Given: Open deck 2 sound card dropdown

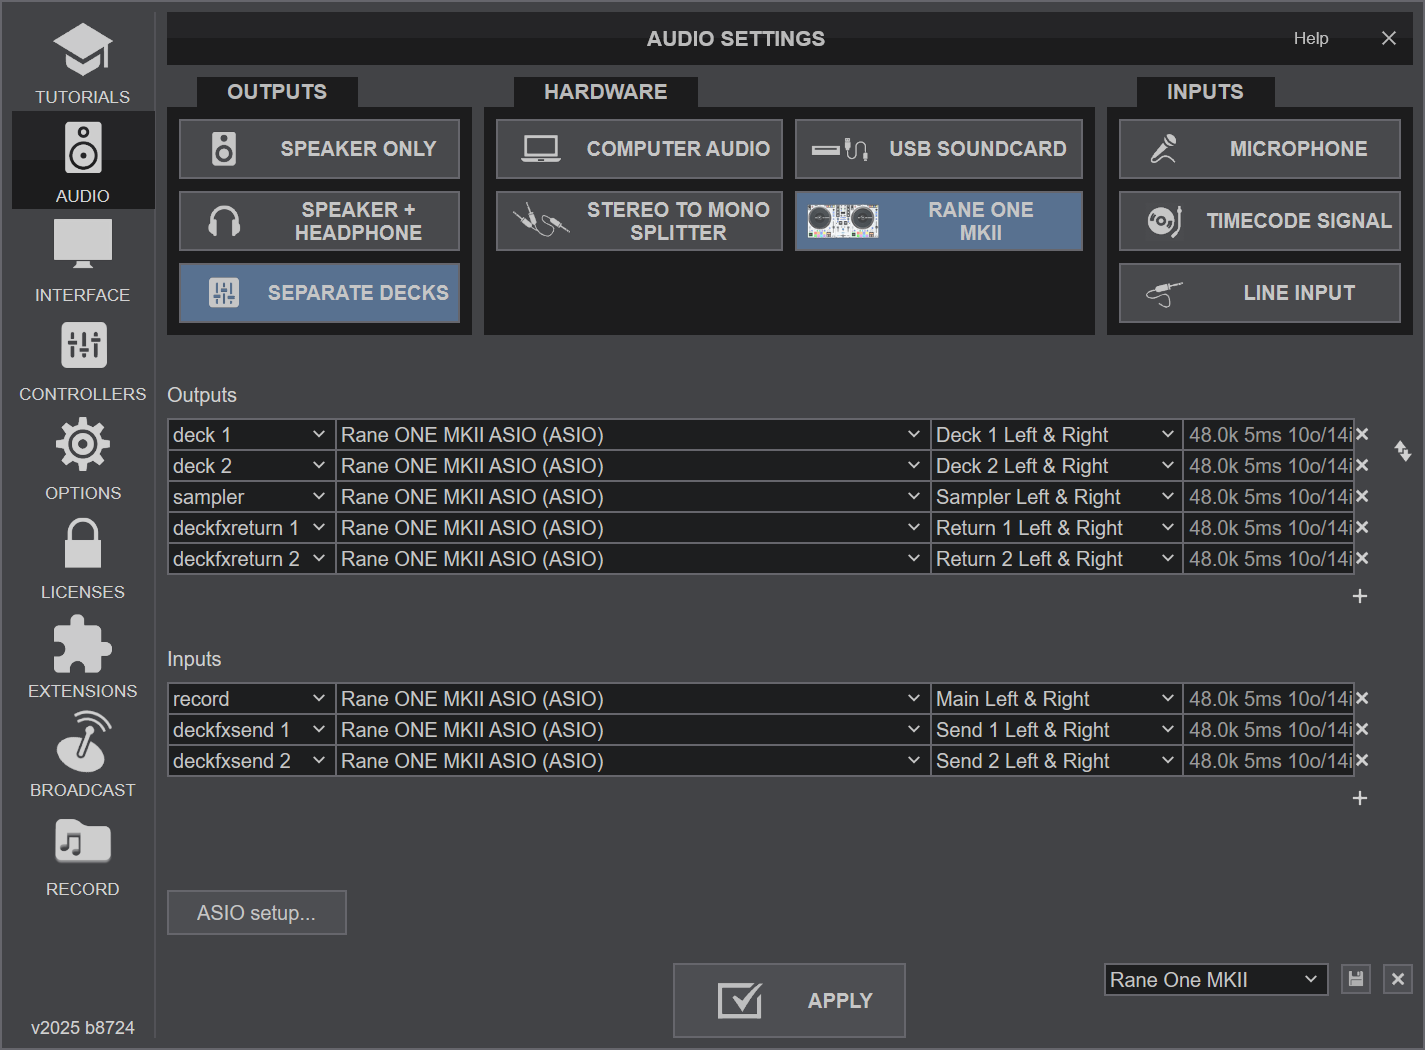Looking at the screenshot, I should click(632, 466).
